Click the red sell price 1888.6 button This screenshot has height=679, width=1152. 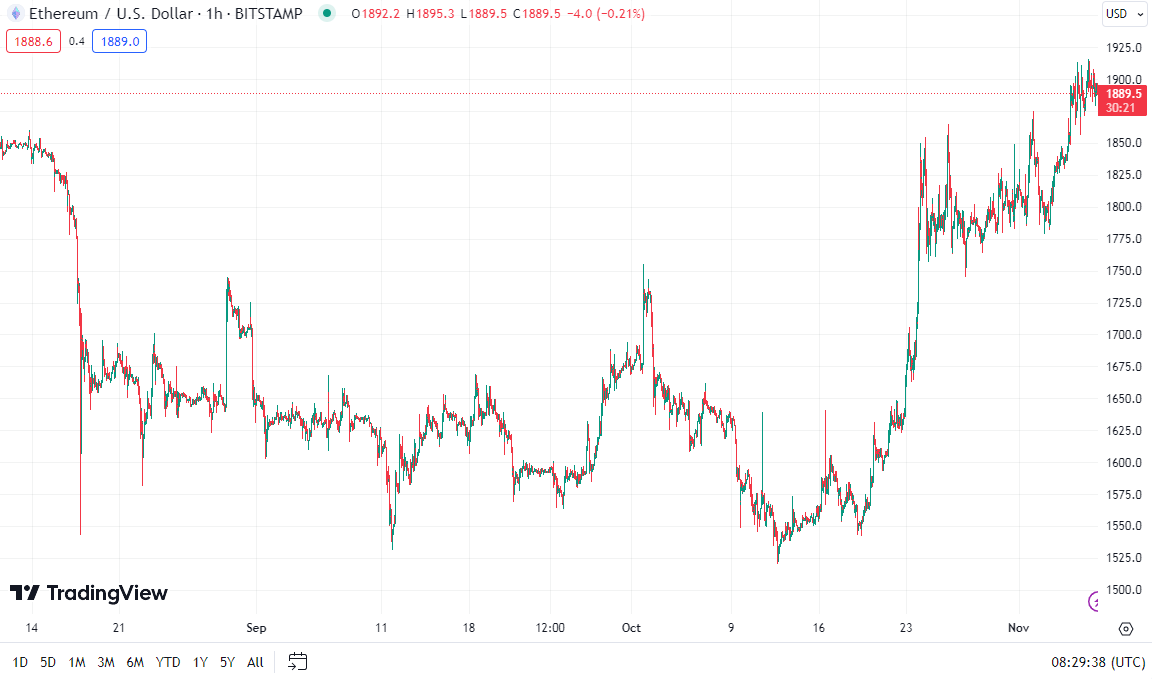click(x=33, y=41)
